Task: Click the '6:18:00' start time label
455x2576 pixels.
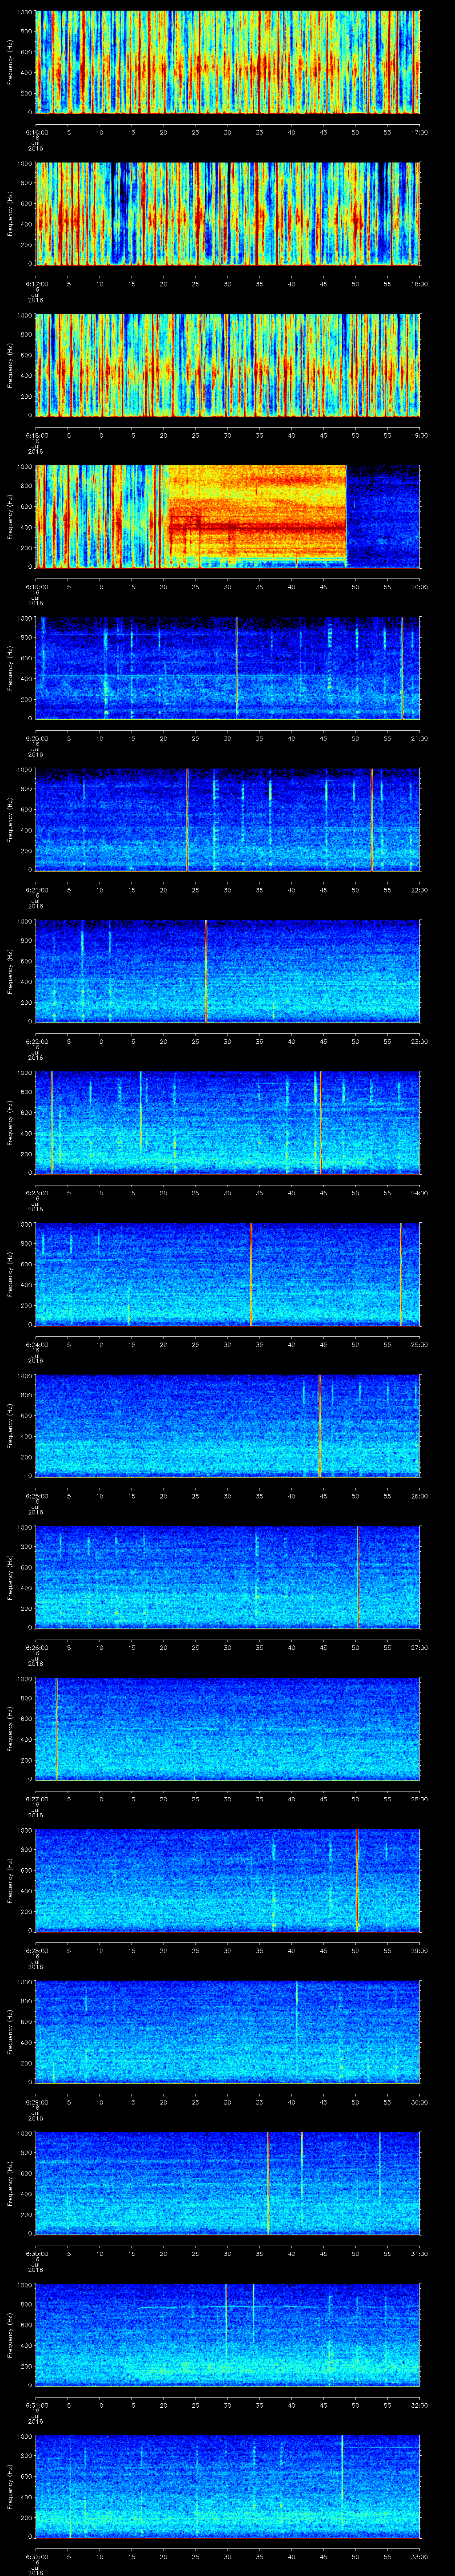Action: point(36,435)
